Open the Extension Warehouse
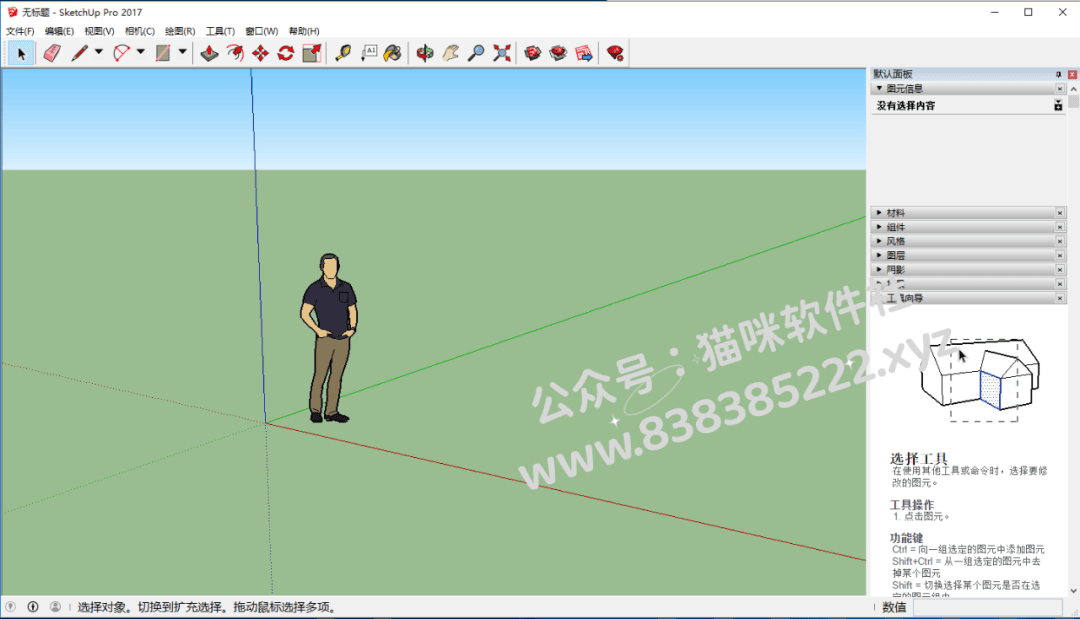Viewport: 1080px width, 619px height. [558, 53]
